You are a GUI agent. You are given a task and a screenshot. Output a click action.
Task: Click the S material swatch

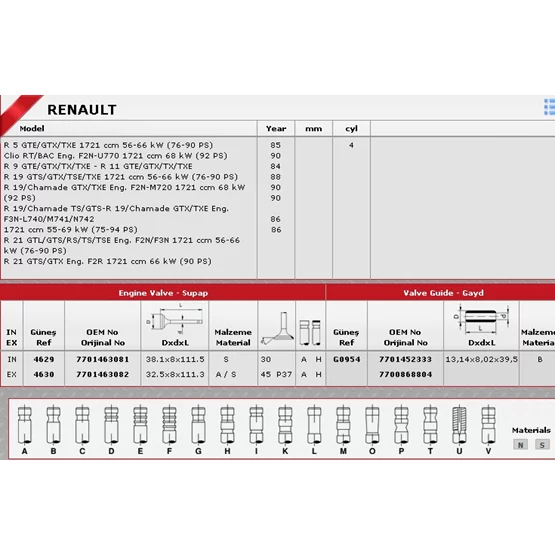pyautogui.click(x=542, y=445)
